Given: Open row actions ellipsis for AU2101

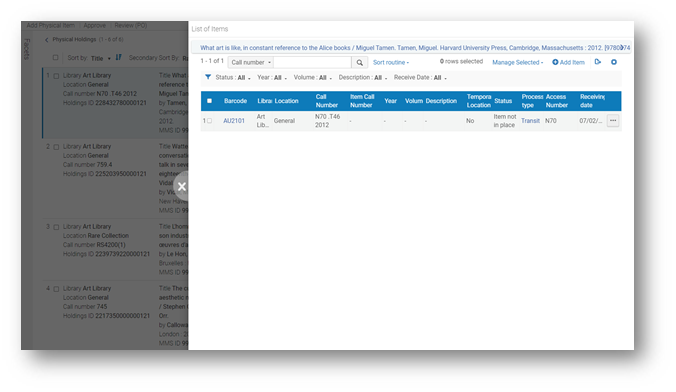Looking at the screenshot, I should [613, 121].
